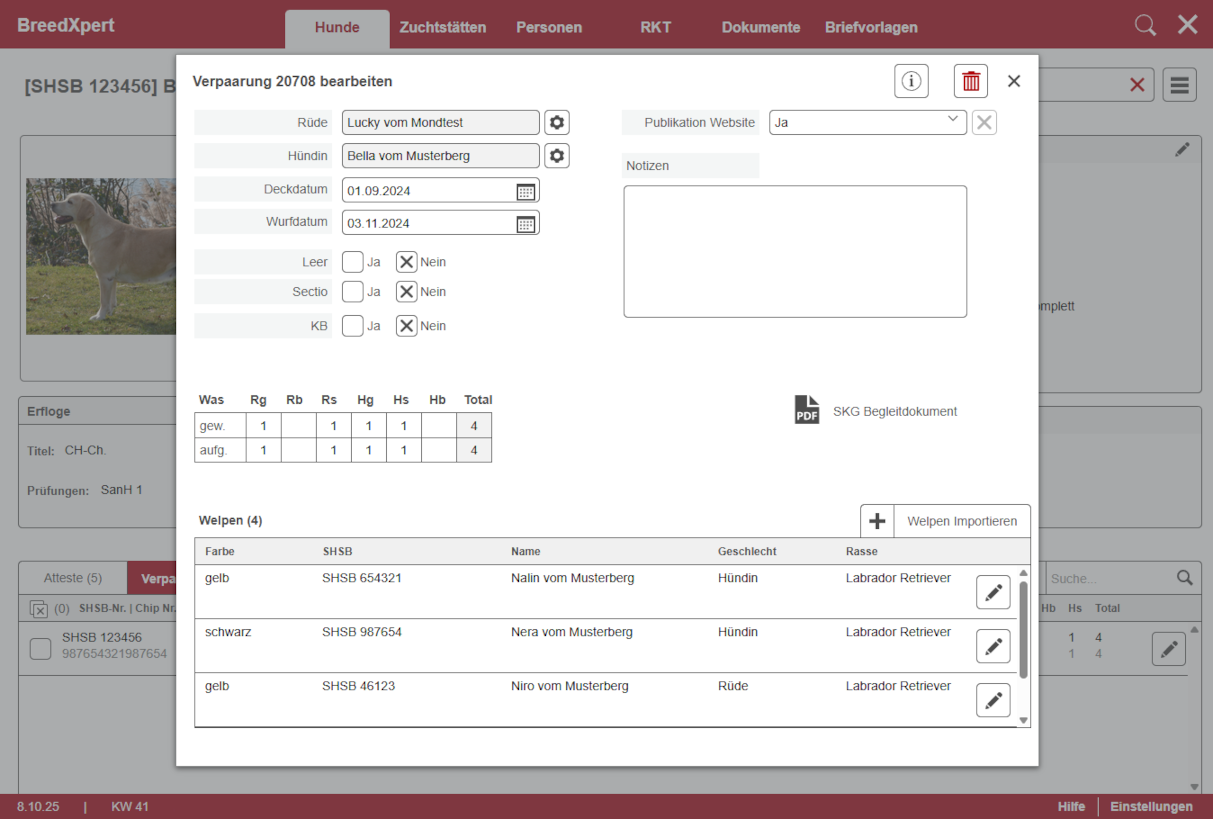Check the KB Ja checkbox

[x=353, y=326]
